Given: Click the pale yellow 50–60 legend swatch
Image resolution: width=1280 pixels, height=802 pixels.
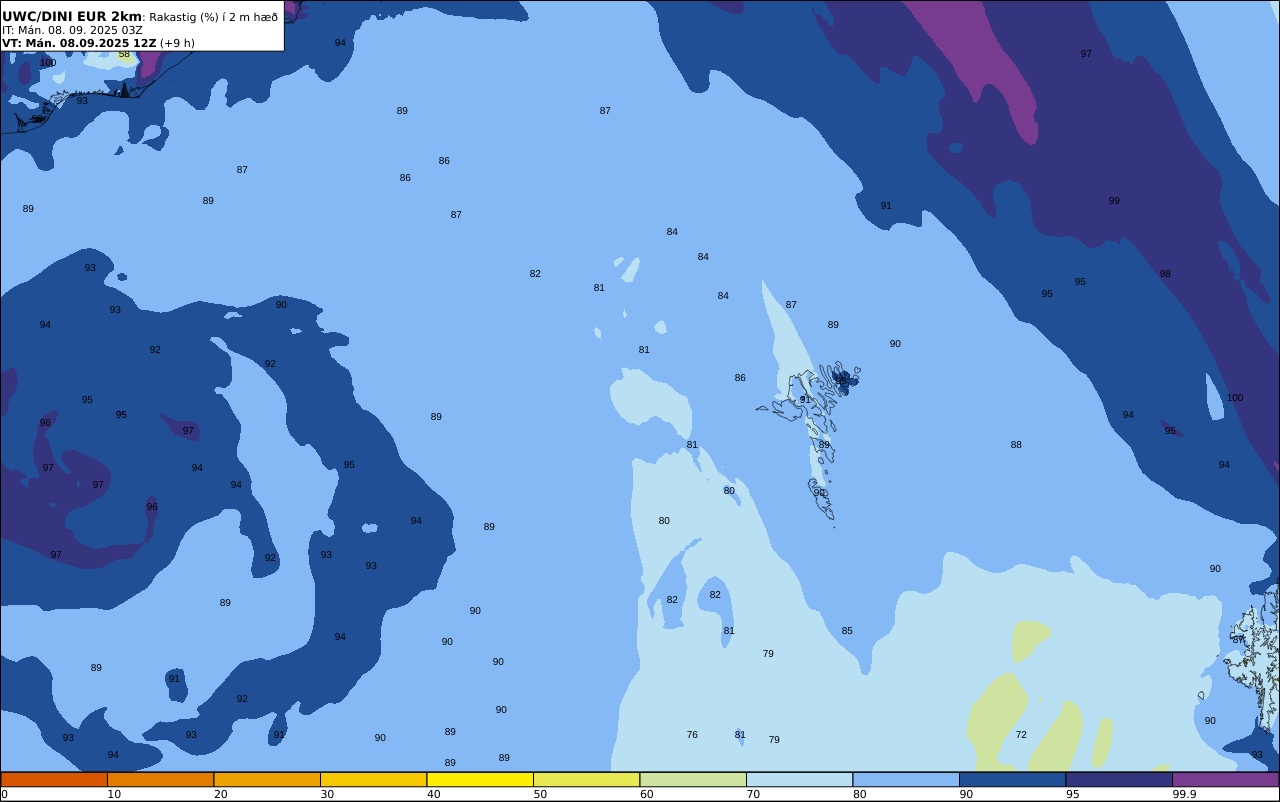Looking at the screenshot, I should (586, 779).
